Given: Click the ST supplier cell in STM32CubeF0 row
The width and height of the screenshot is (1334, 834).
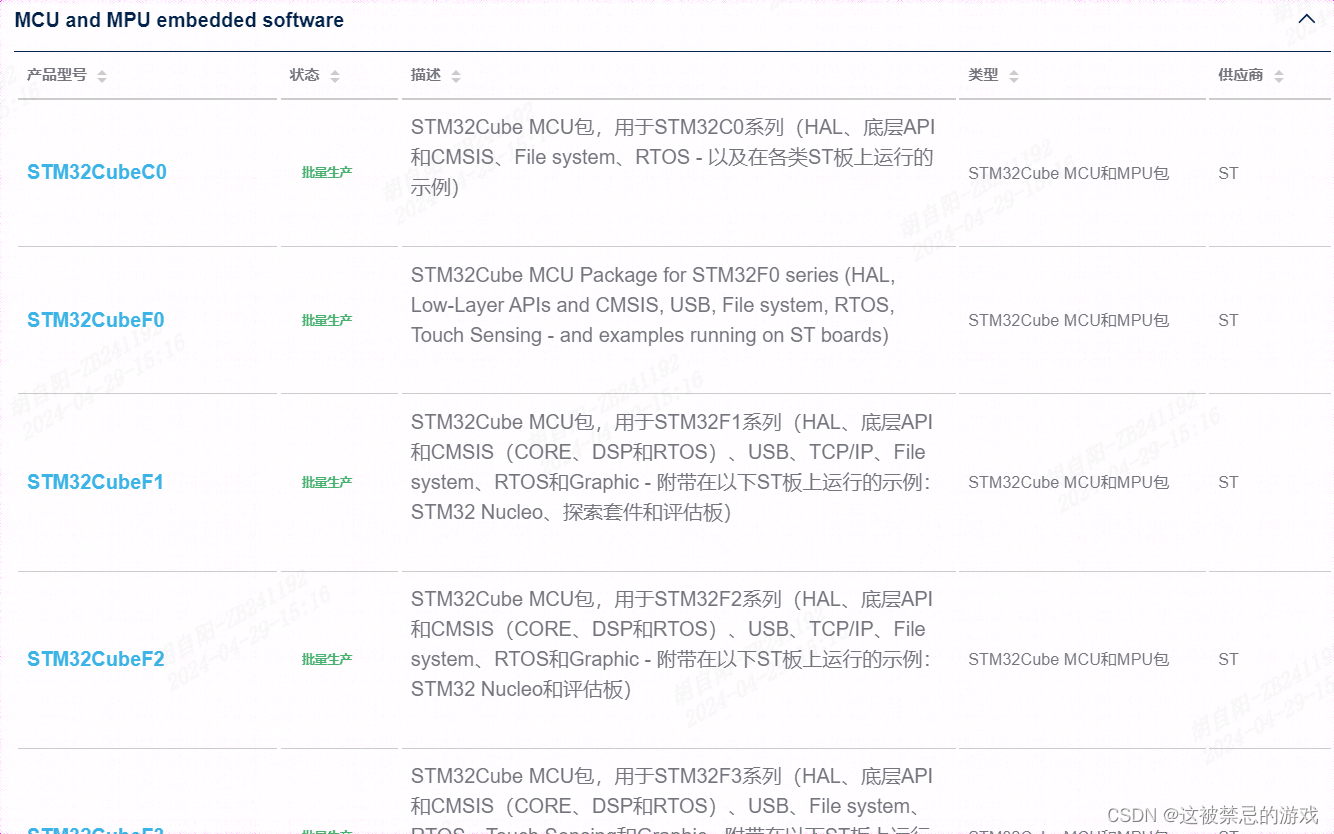Looking at the screenshot, I should pyautogui.click(x=1228, y=320).
